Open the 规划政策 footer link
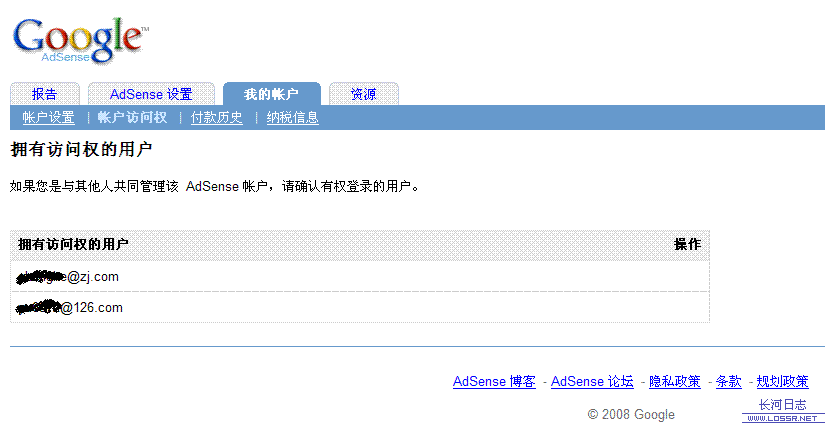Viewport: 825px width, 423px height. pos(782,381)
